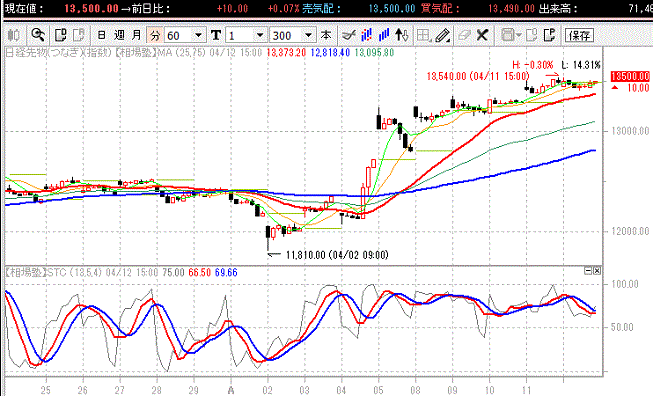The image size is (653, 396).
Task: Click the pencil drawing tool icon
Action: point(442,35)
